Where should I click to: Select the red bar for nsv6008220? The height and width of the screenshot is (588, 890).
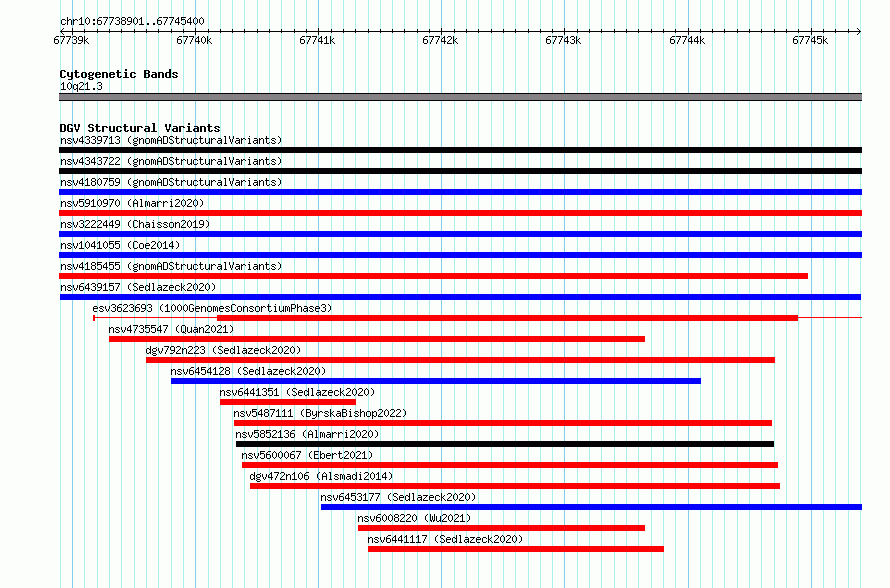click(x=502, y=528)
